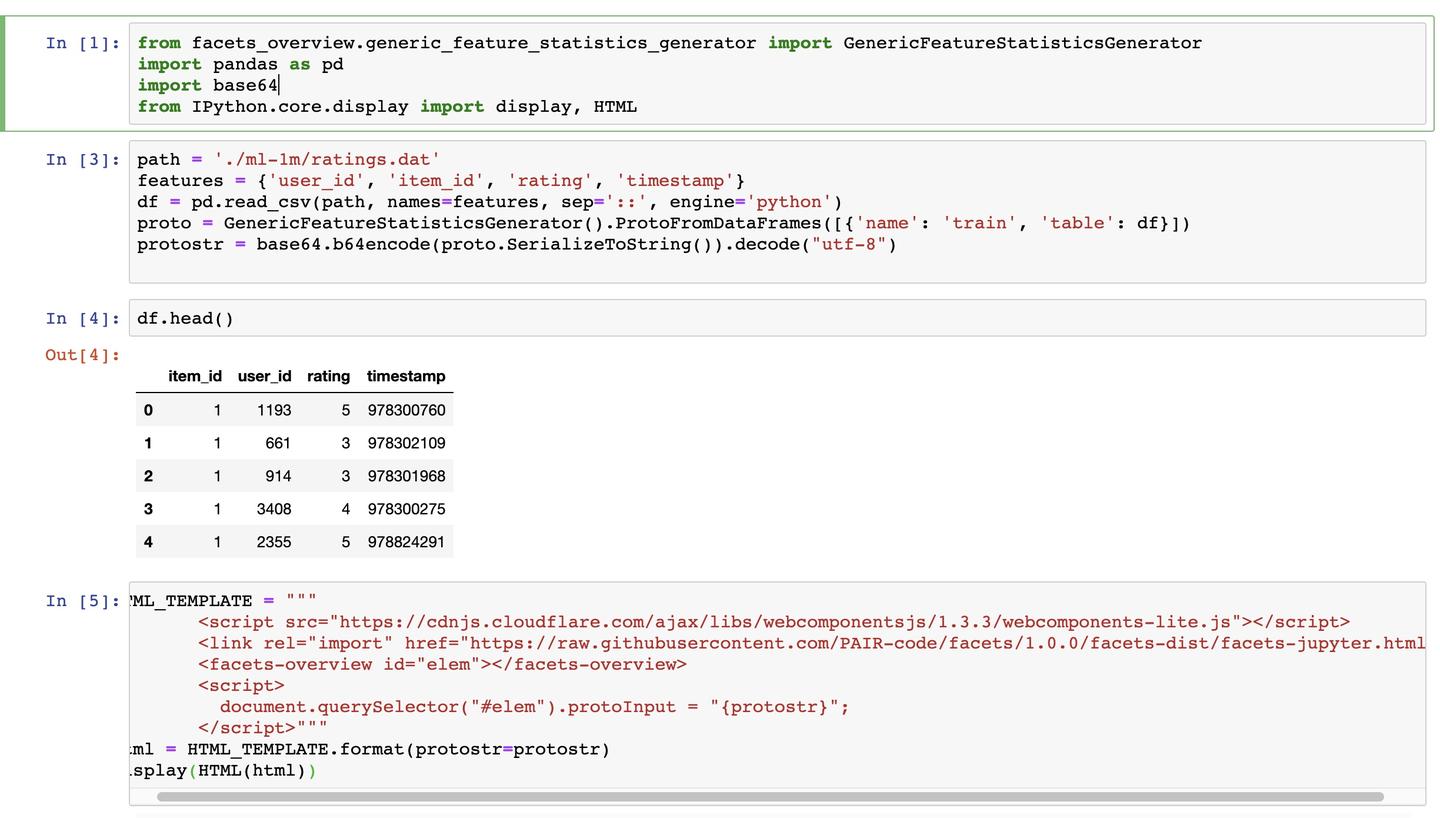
Task: Click timestamp value 978302109
Action: pyautogui.click(x=406, y=443)
